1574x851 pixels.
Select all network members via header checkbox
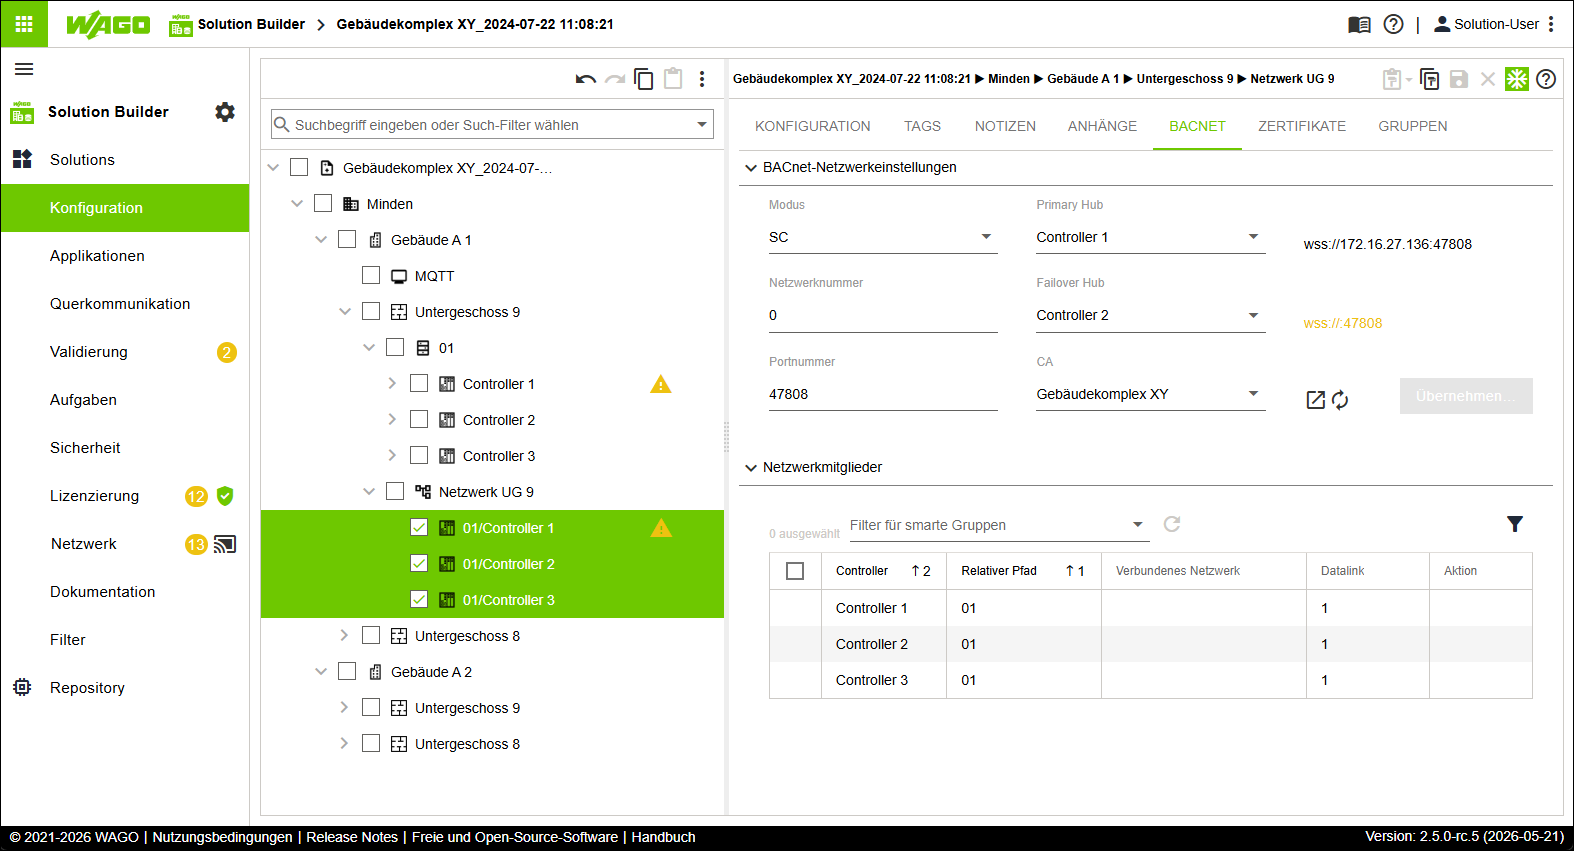tap(795, 571)
